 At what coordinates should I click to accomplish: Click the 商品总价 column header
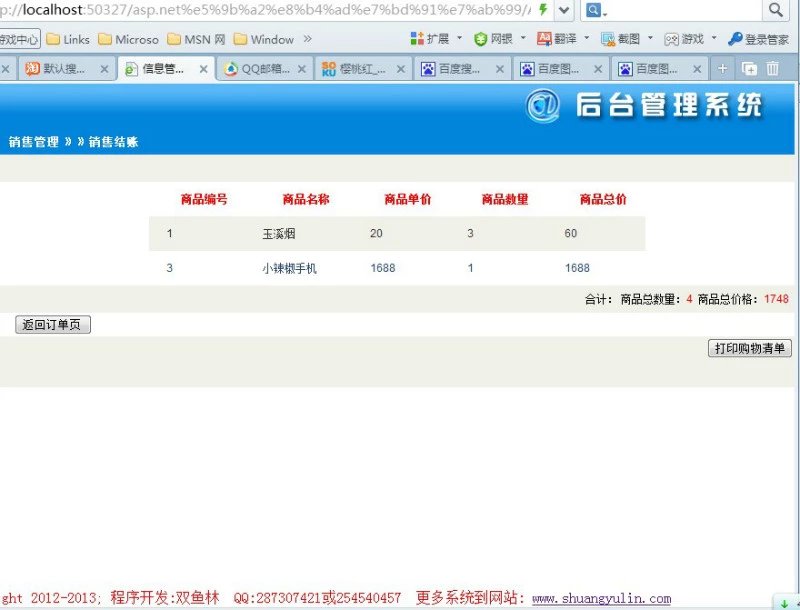pos(603,199)
